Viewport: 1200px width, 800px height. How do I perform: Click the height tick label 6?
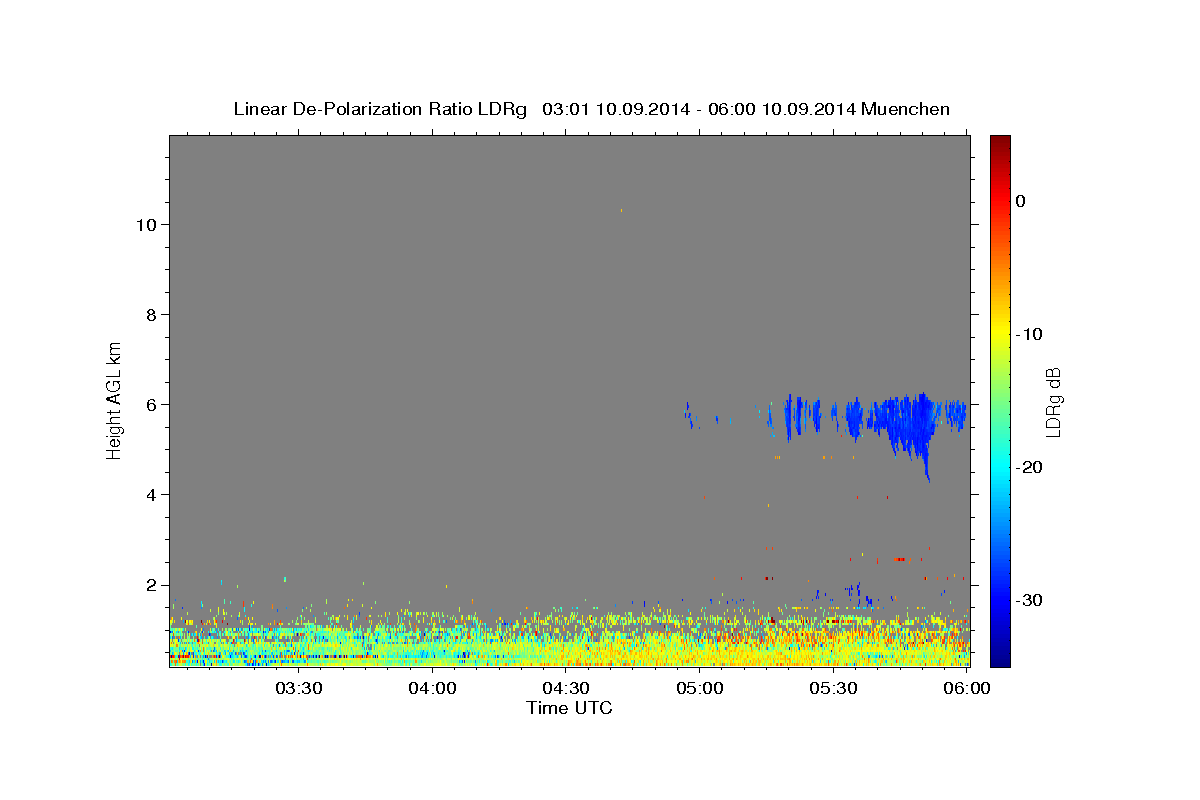click(149, 405)
